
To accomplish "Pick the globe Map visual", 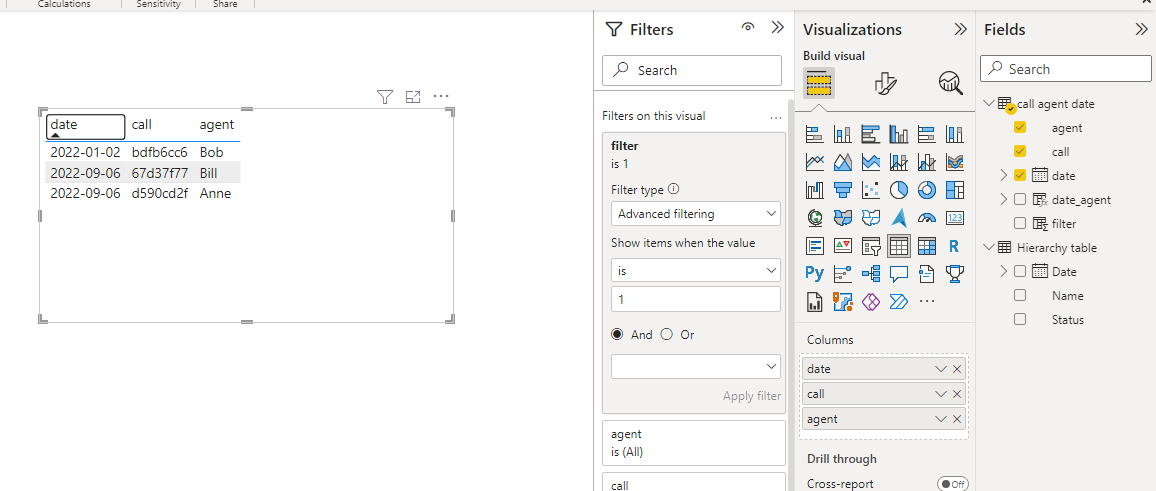I will 814,217.
